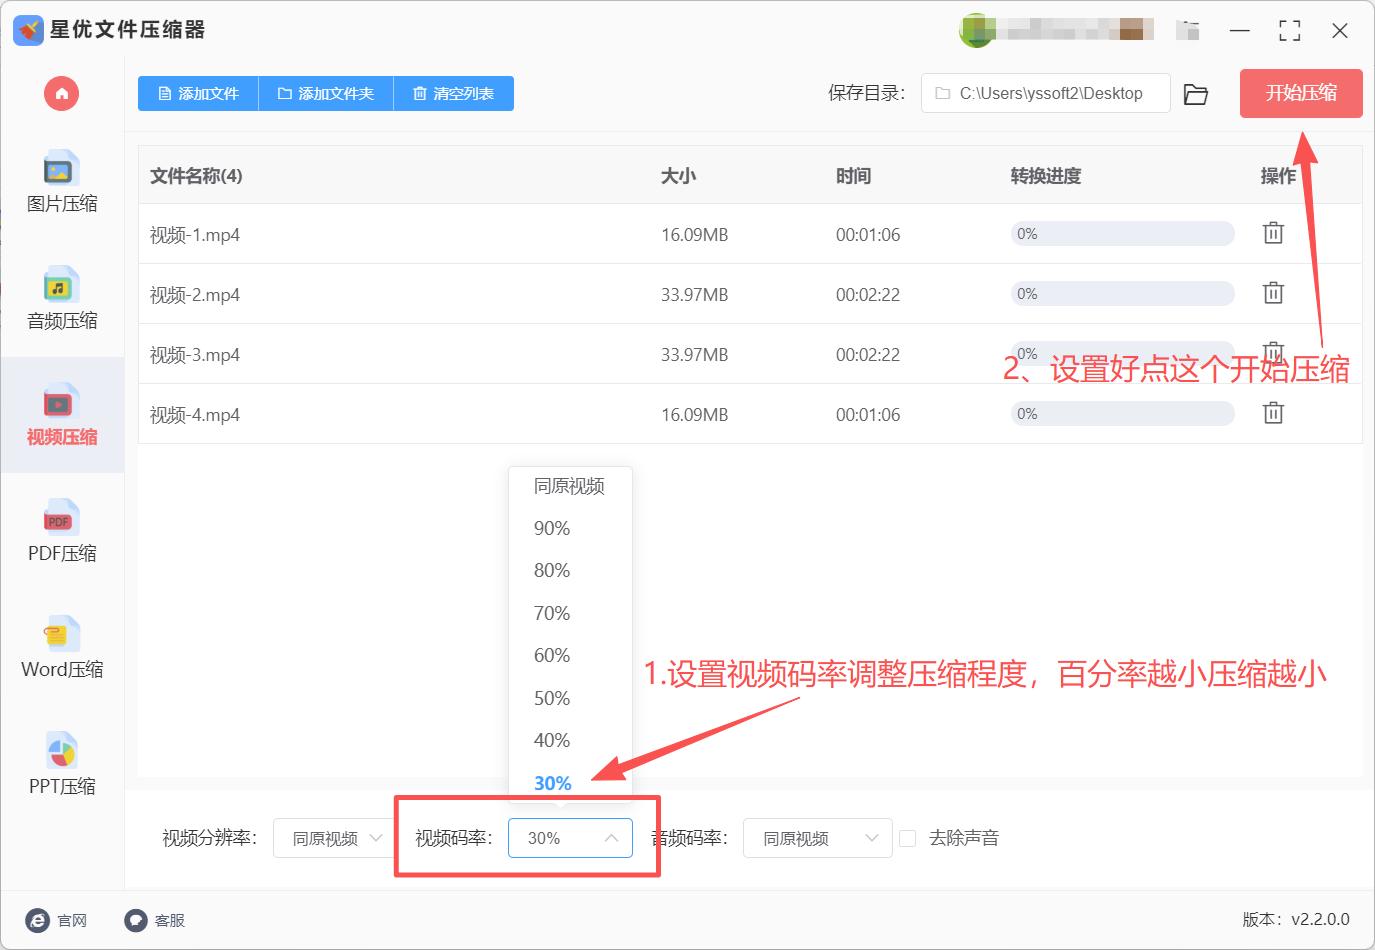Click the home icon at sidebar top
The image size is (1375, 950).
click(61, 93)
